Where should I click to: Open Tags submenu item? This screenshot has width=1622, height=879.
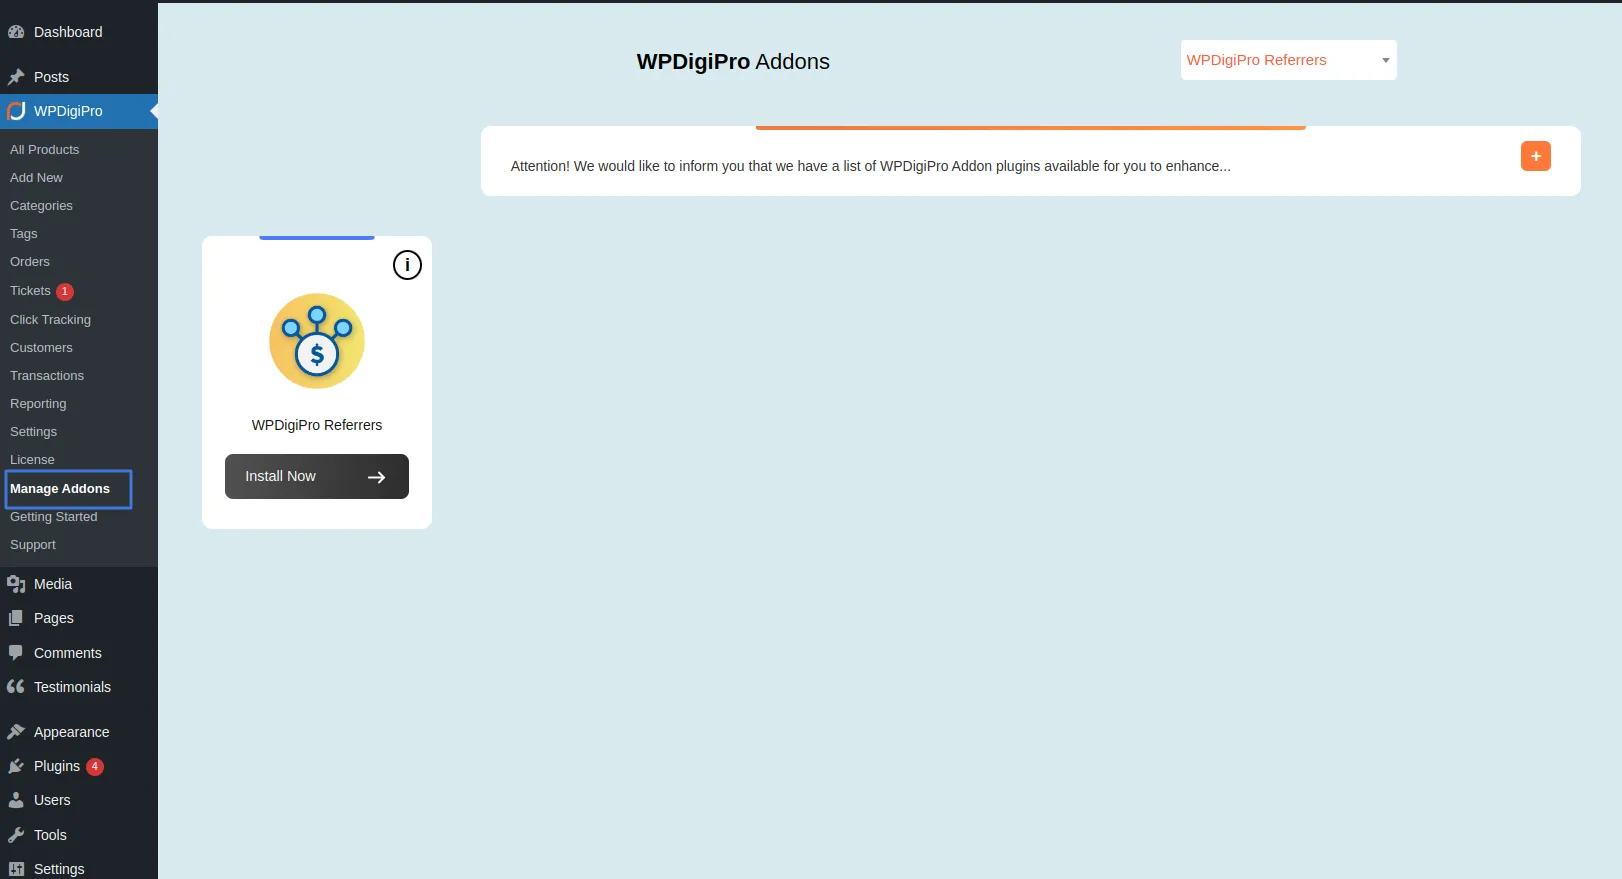[x=23, y=233]
